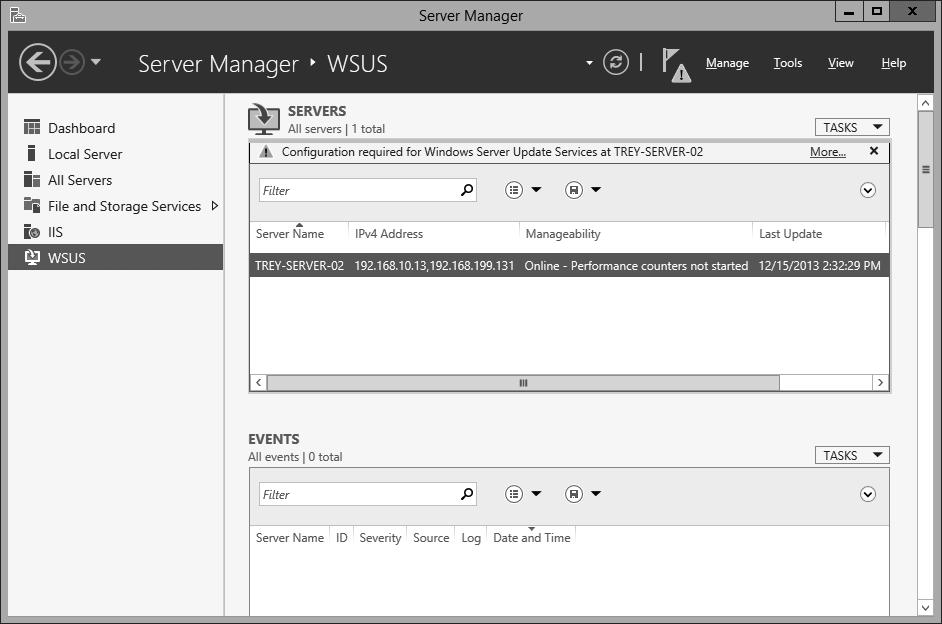Sort events by ID column

point(341,538)
